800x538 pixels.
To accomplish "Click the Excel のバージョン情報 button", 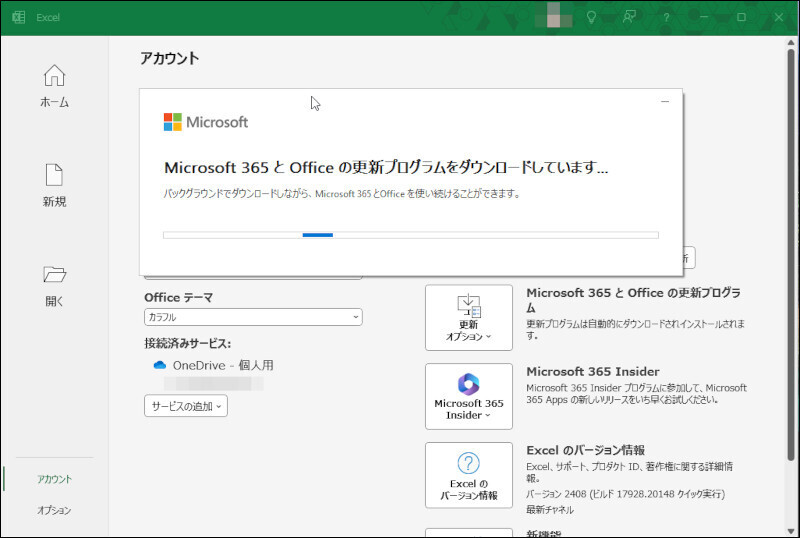I will pos(468,475).
